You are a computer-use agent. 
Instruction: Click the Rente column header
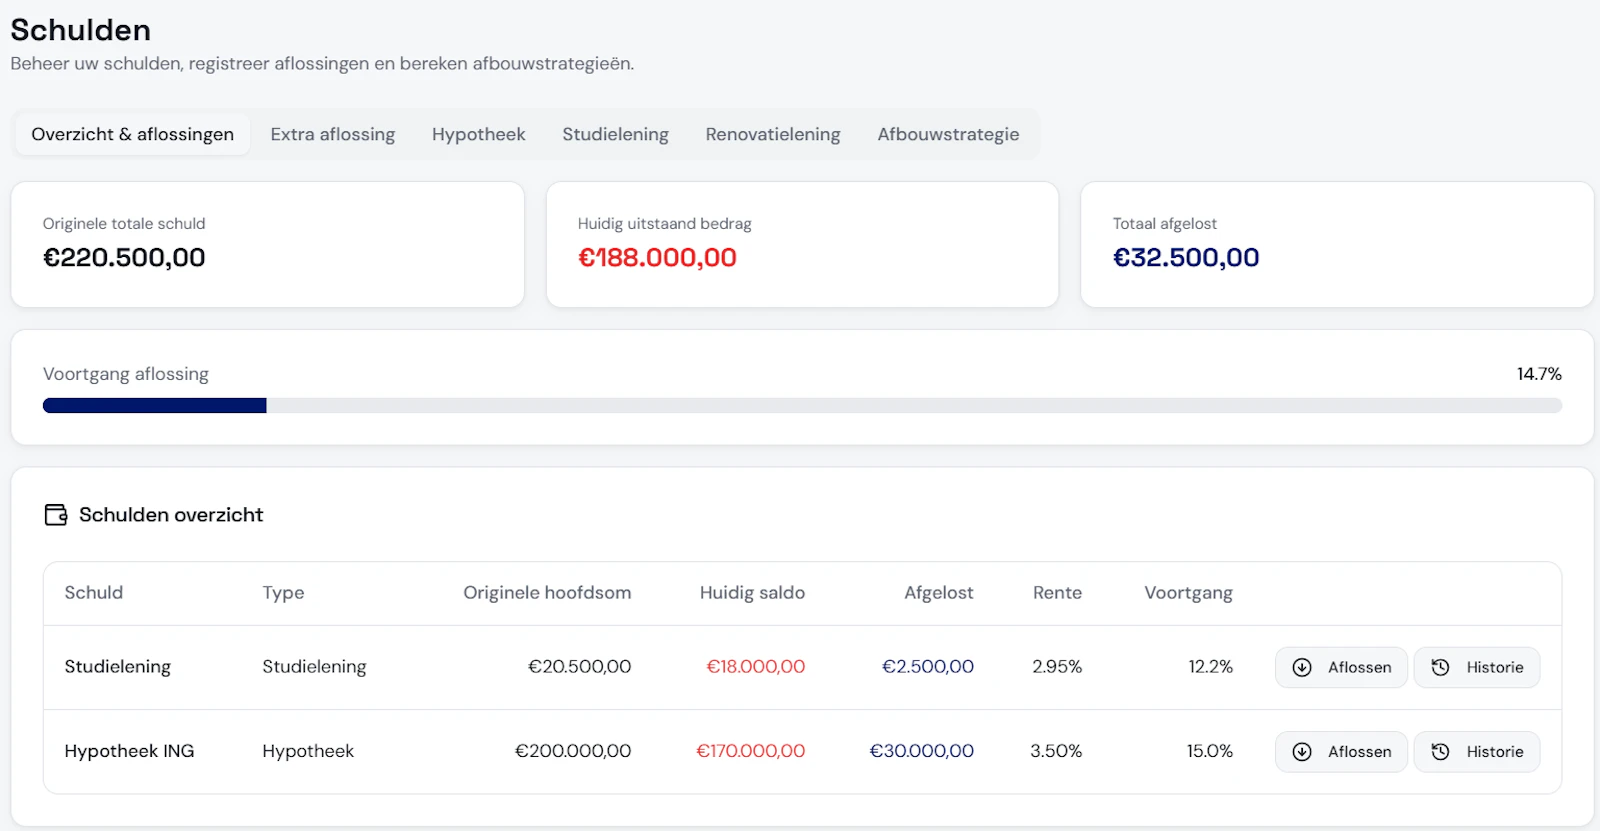click(x=1057, y=593)
